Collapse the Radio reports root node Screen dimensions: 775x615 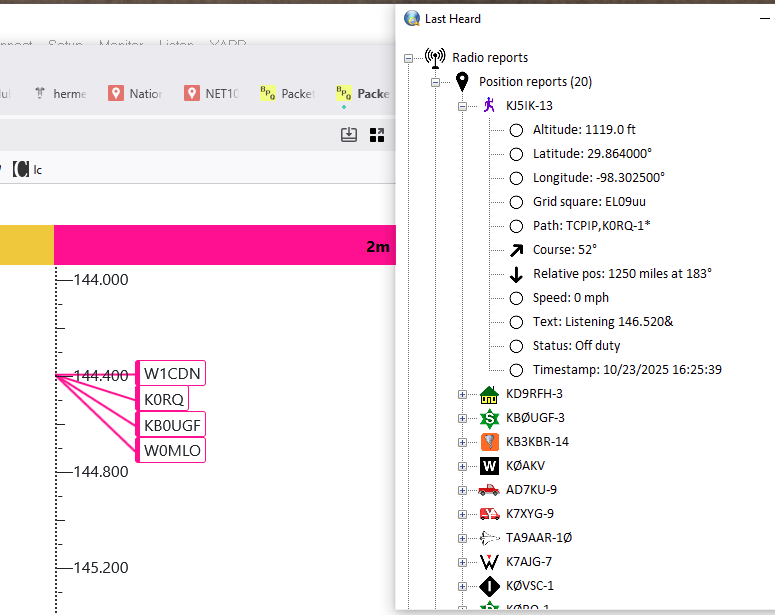click(x=408, y=58)
